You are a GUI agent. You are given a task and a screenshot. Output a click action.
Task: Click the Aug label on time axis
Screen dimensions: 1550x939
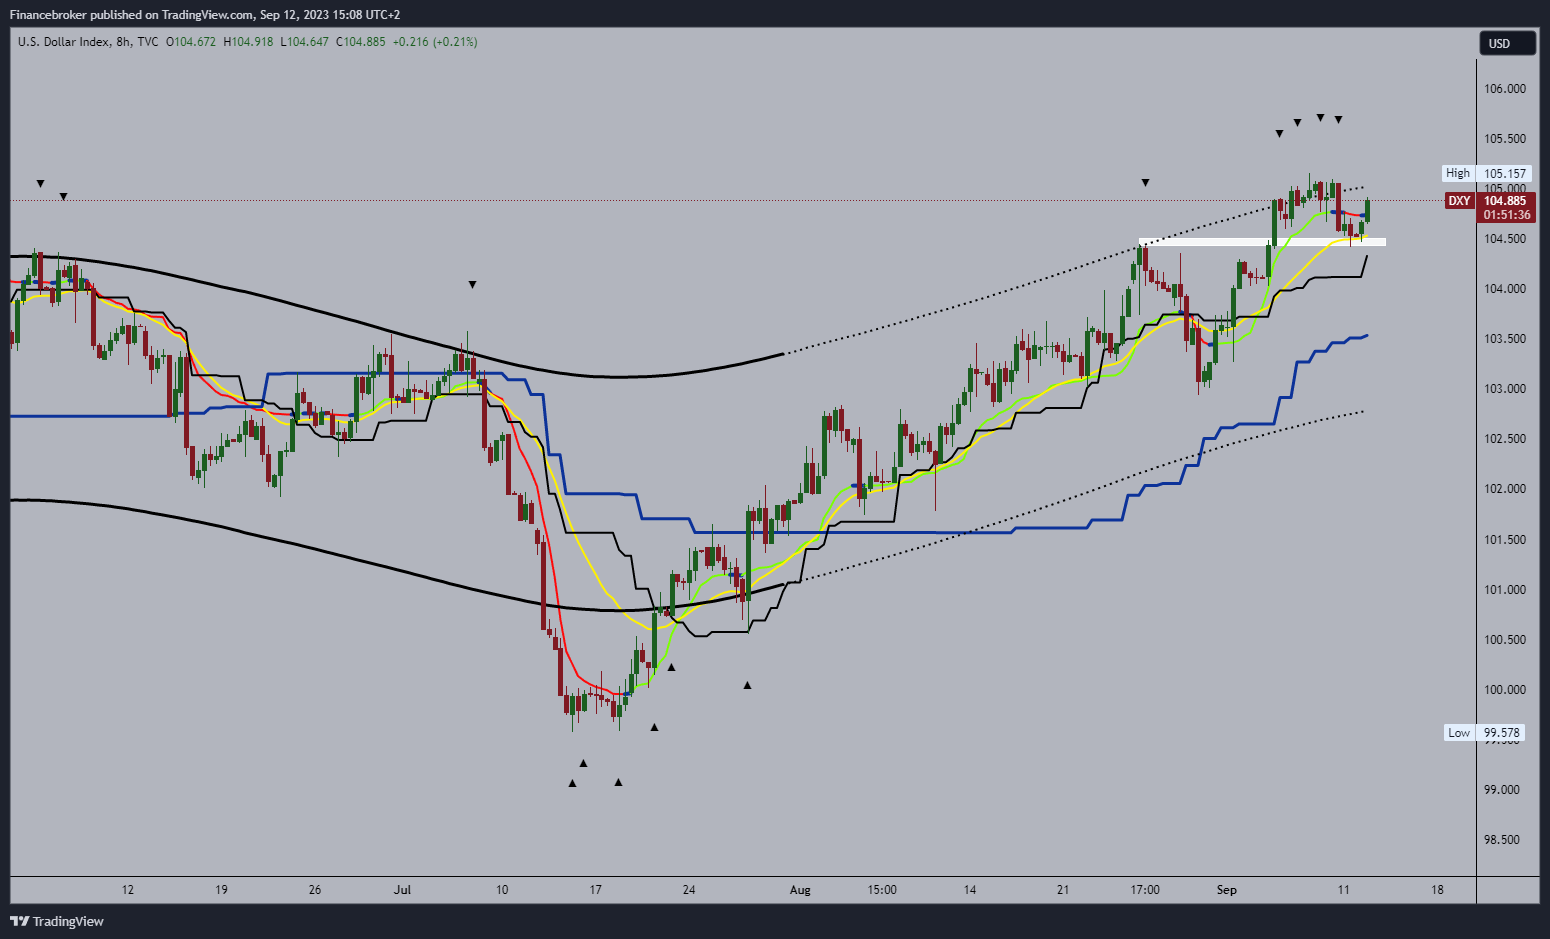tap(800, 890)
